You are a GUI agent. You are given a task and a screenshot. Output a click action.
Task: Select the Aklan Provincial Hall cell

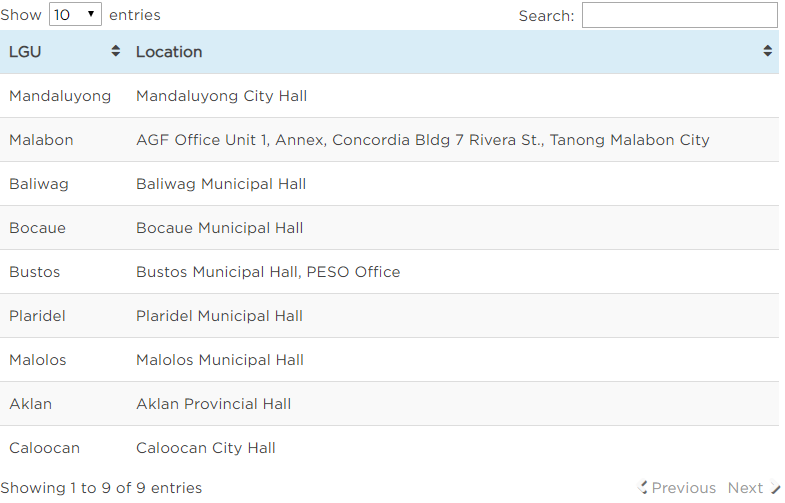point(214,404)
